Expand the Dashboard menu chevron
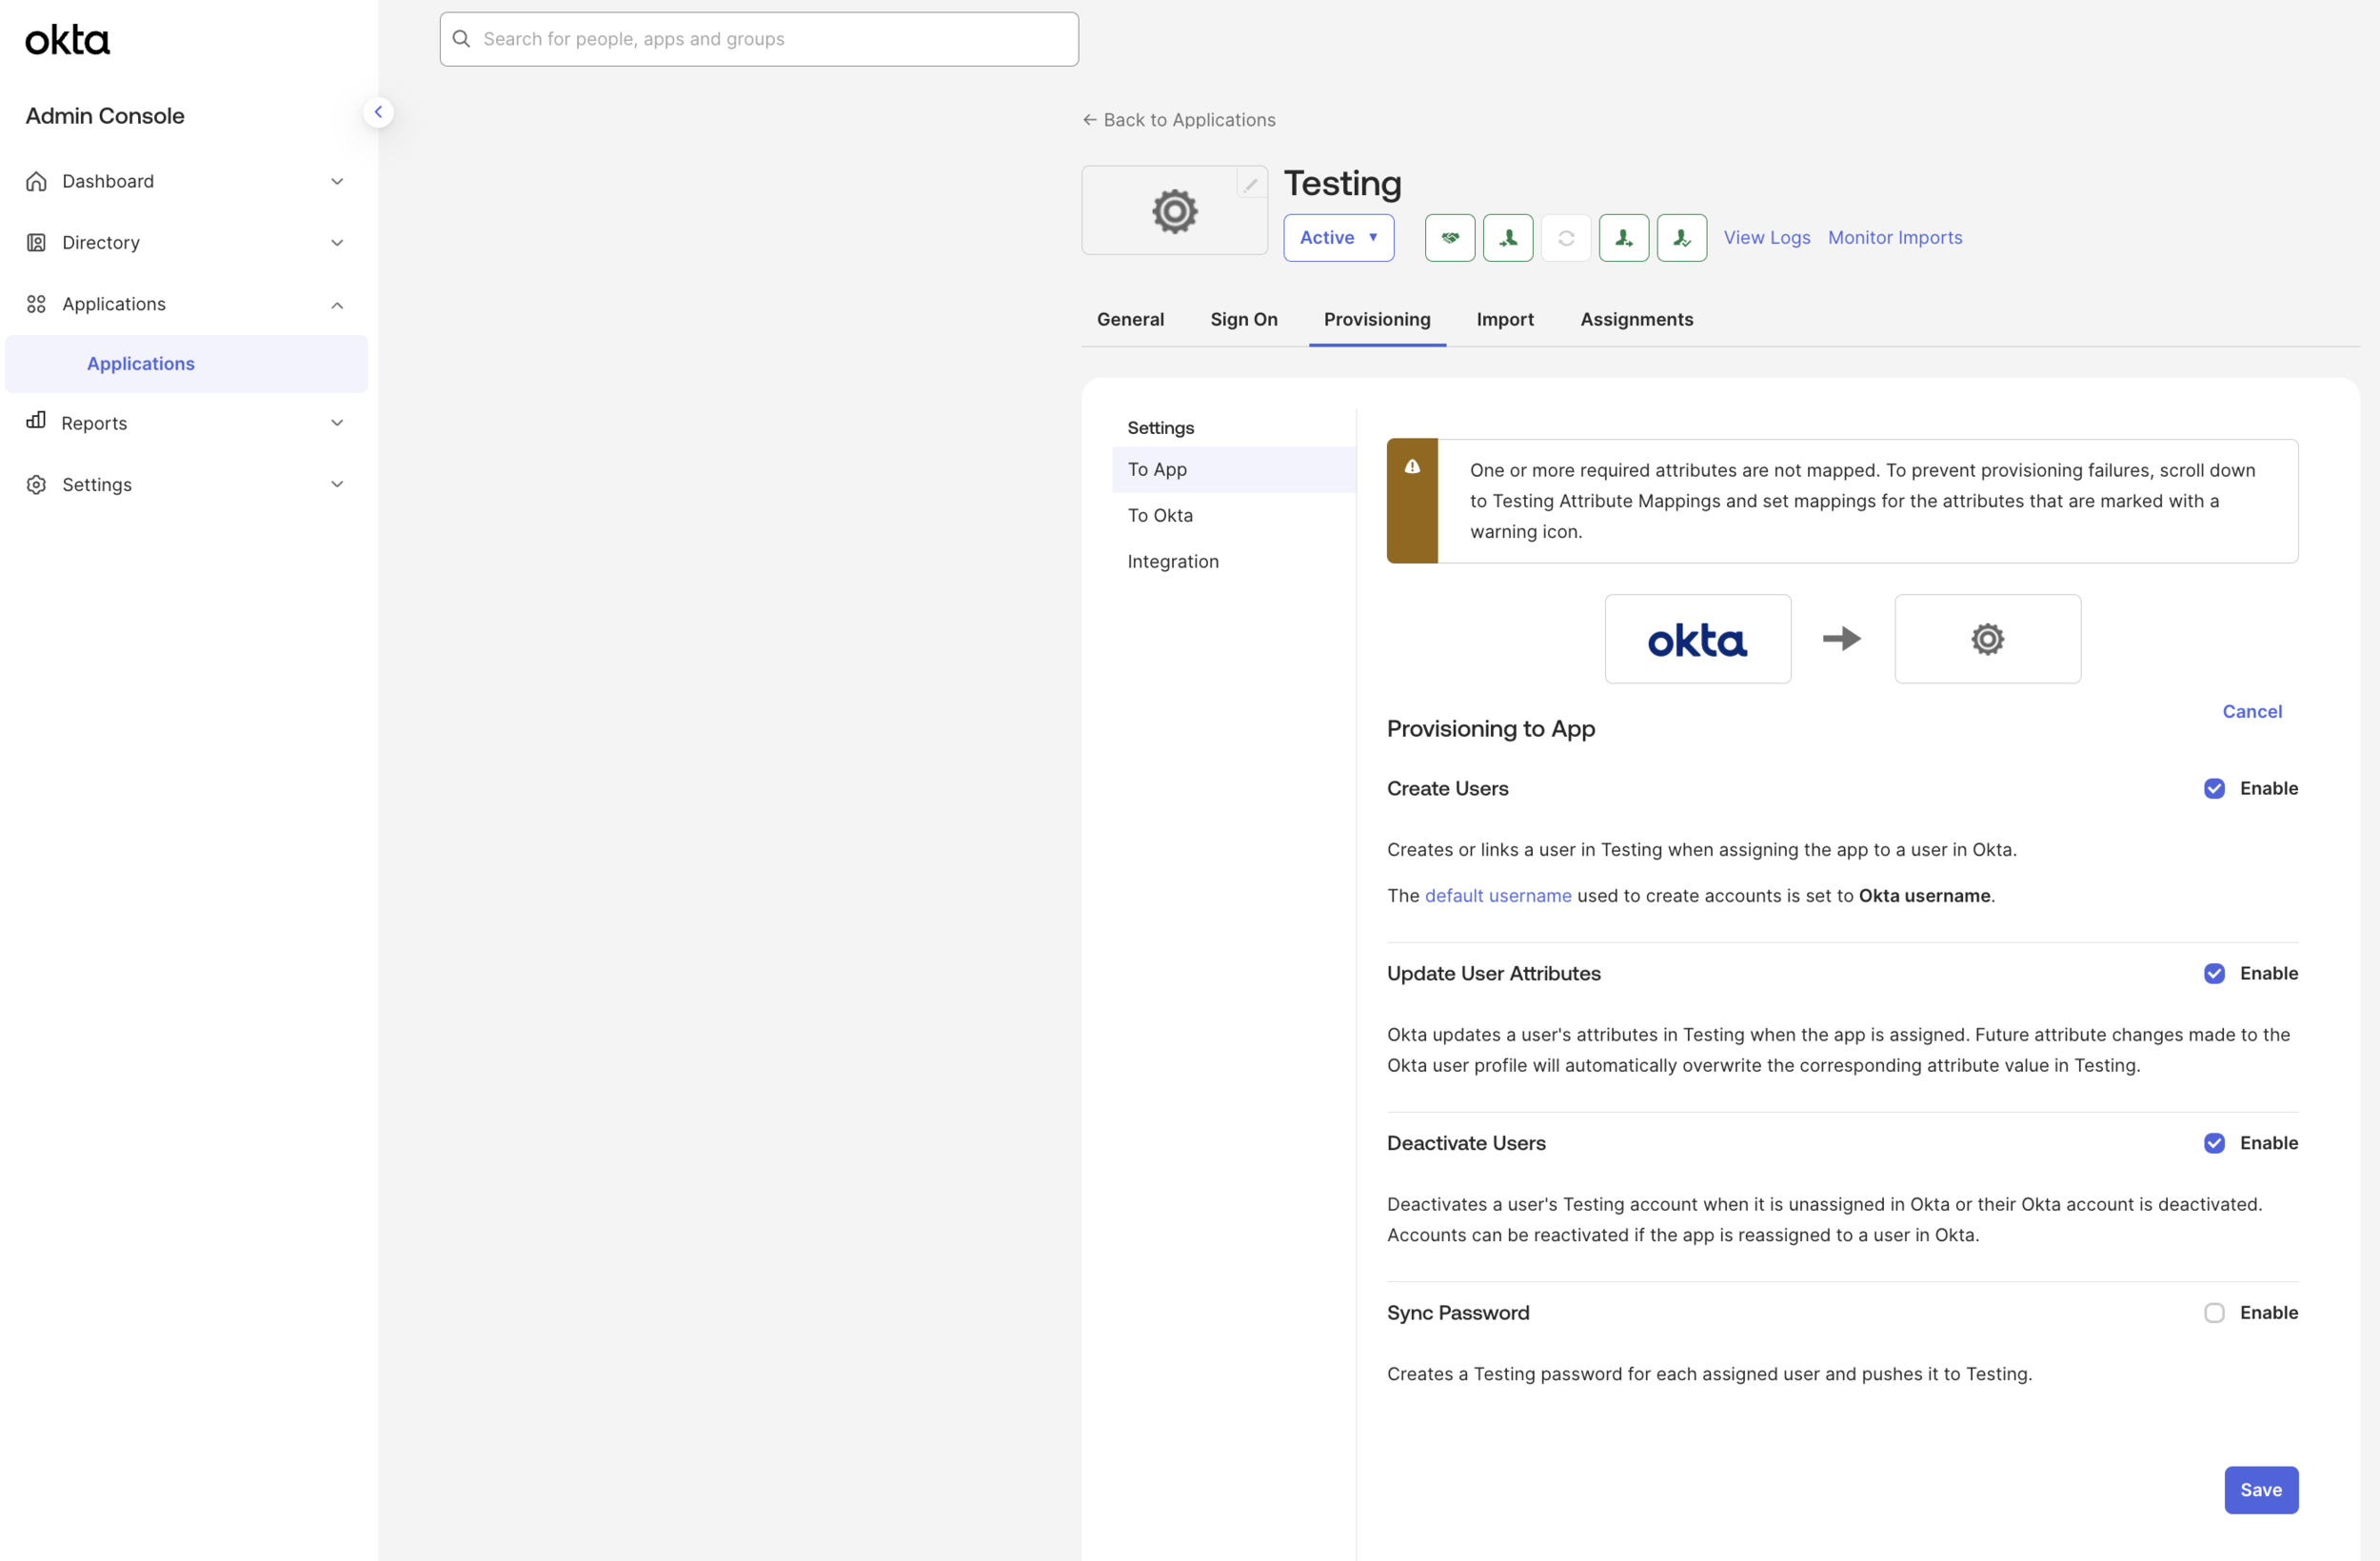Image resolution: width=2380 pixels, height=1561 pixels. click(x=337, y=181)
